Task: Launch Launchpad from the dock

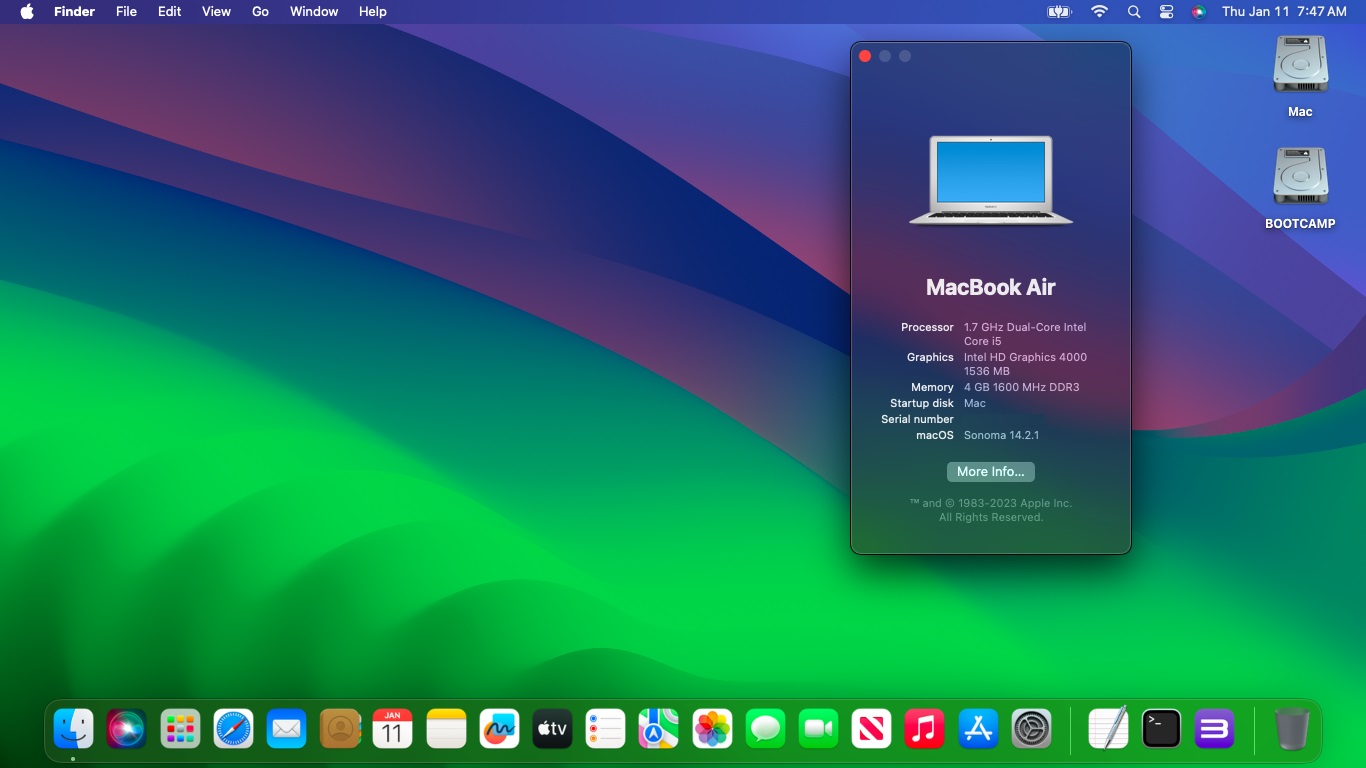Action: tap(180, 729)
